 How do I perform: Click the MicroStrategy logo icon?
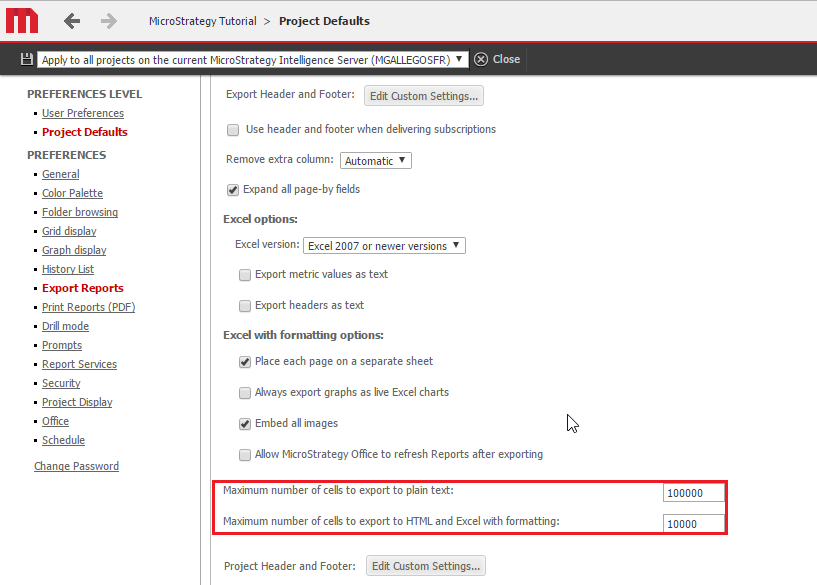pos(20,20)
